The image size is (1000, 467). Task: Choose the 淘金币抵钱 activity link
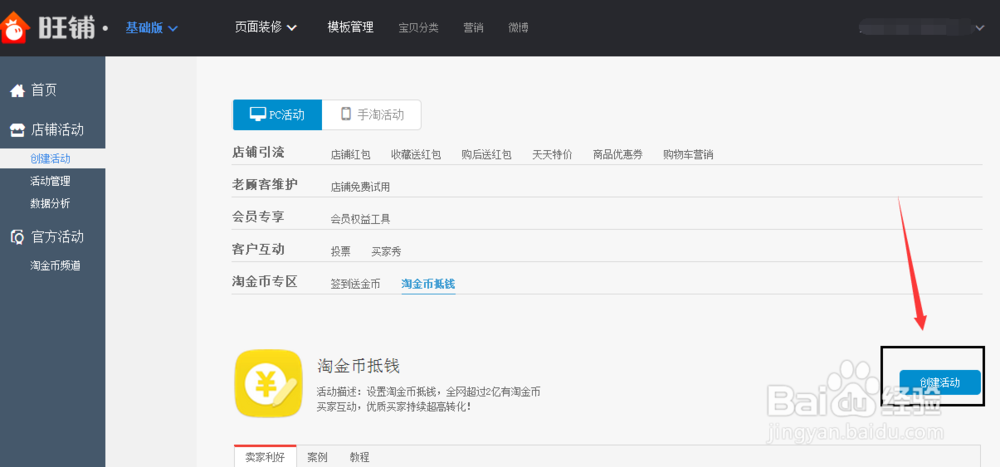point(428,284)
